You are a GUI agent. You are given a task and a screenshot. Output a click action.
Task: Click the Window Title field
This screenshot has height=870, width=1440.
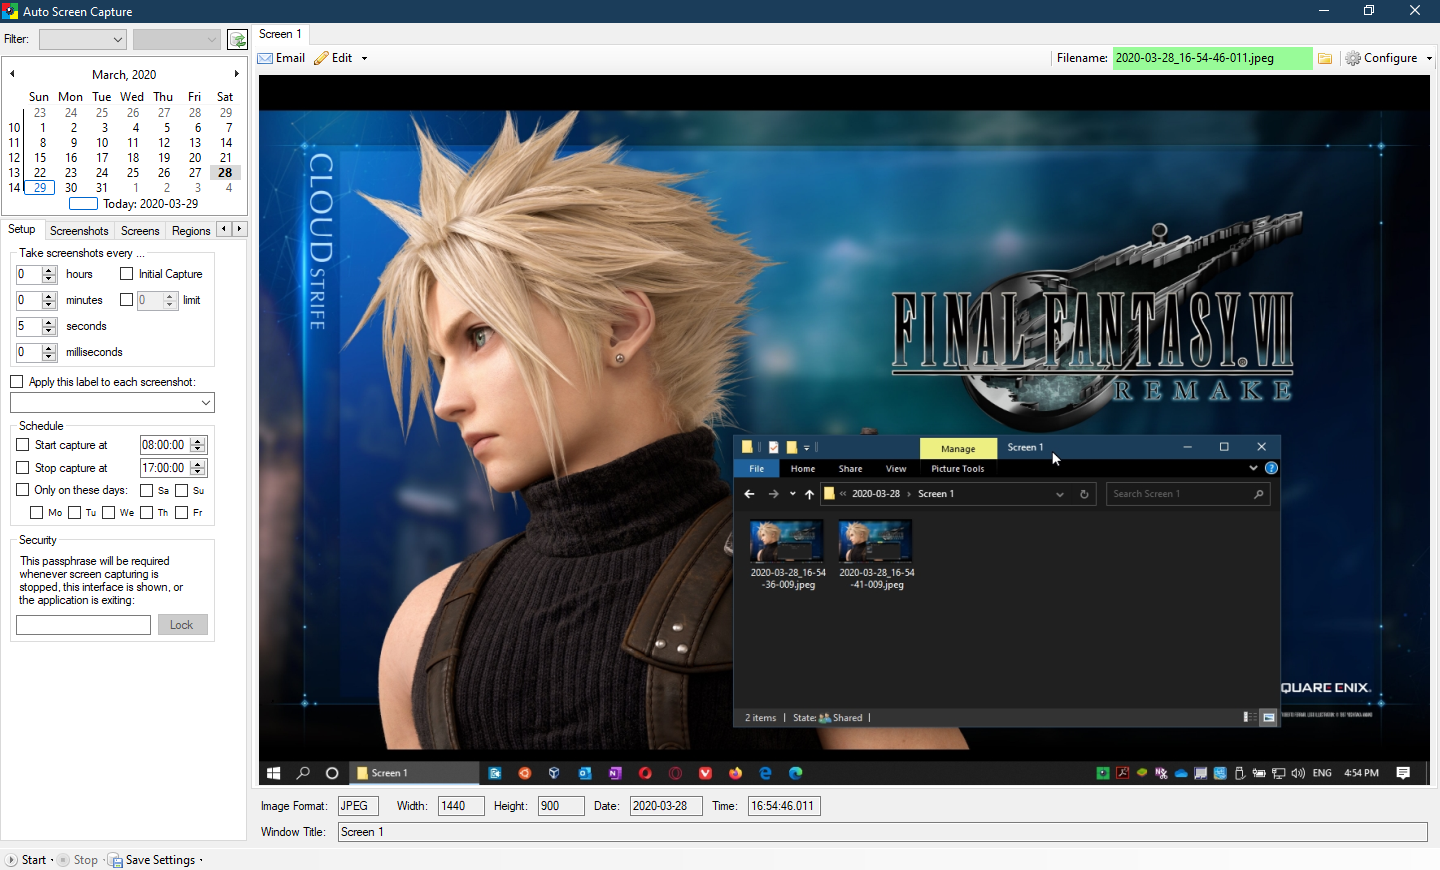coord(882,832)
